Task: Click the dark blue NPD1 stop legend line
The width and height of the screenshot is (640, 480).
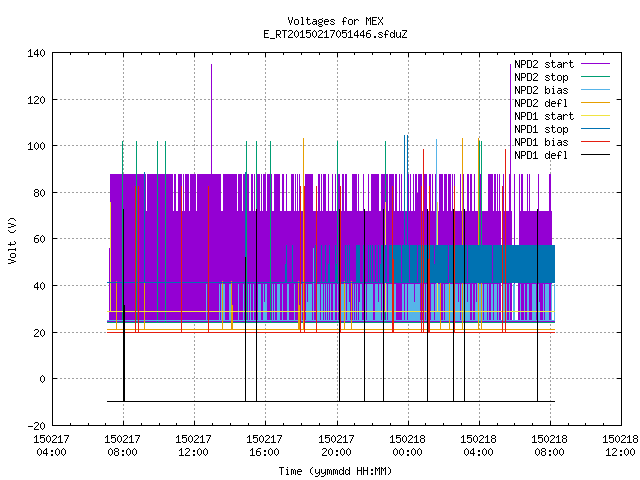Action: 595,129
